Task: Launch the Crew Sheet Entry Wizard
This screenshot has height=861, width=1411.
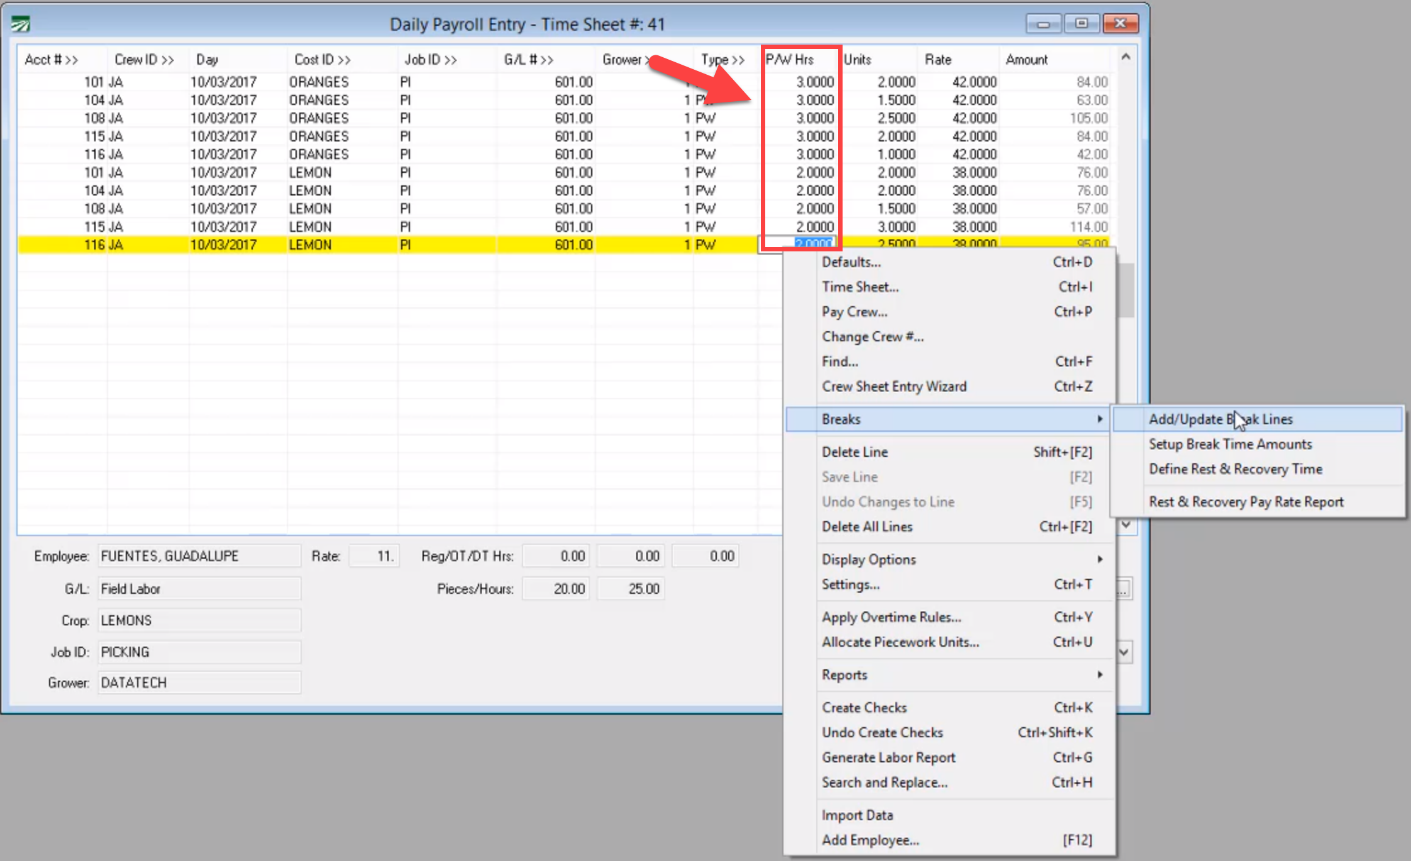Action: (894, 386)
